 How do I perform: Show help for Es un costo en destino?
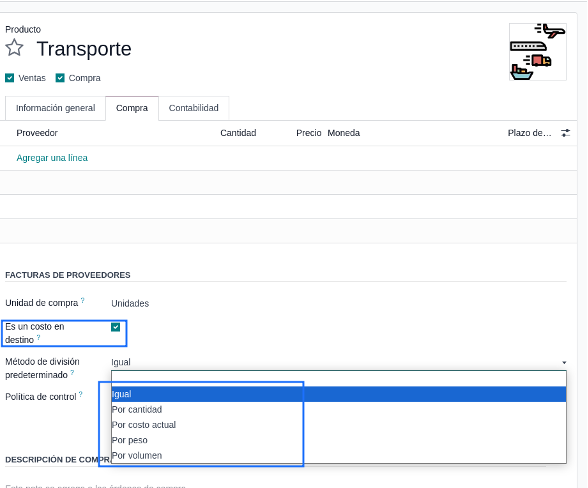pos(38,337)
